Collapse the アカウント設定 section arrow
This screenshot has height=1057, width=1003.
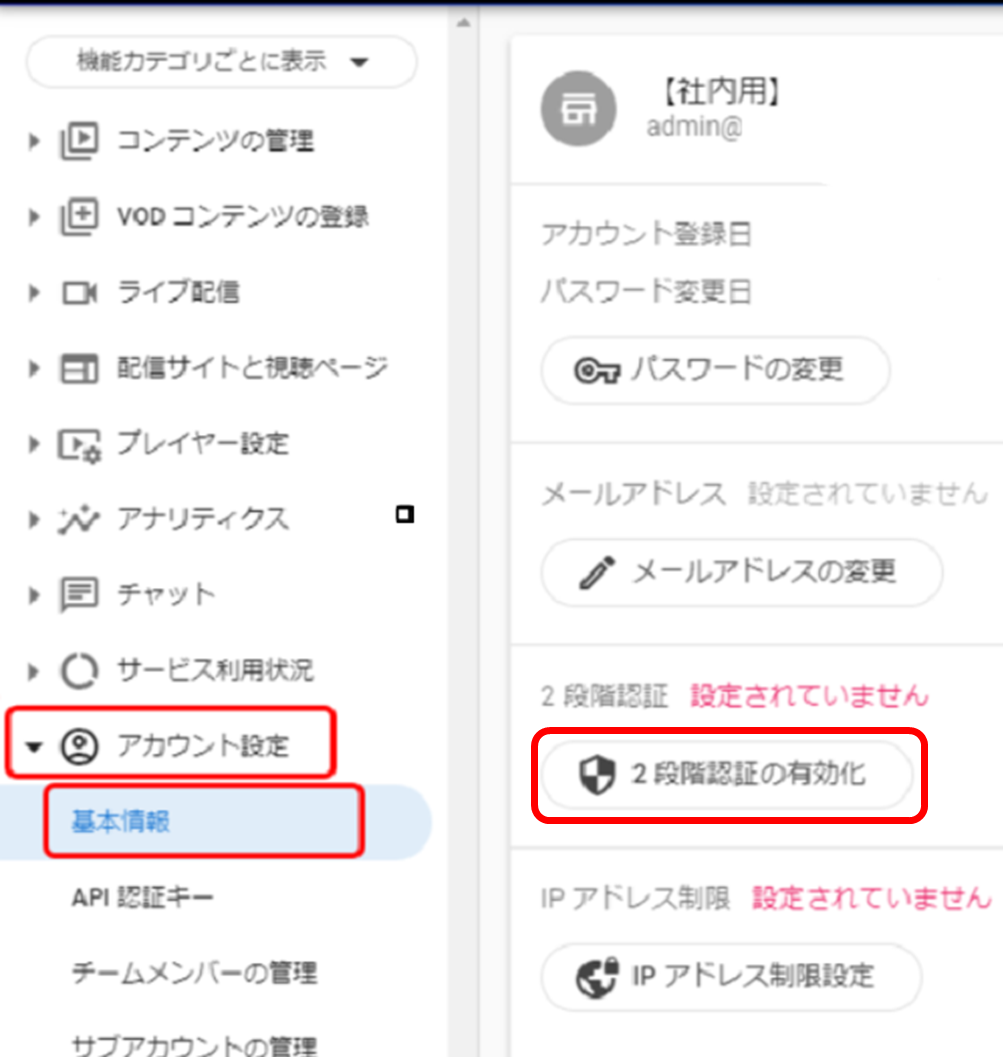point(36,746)
